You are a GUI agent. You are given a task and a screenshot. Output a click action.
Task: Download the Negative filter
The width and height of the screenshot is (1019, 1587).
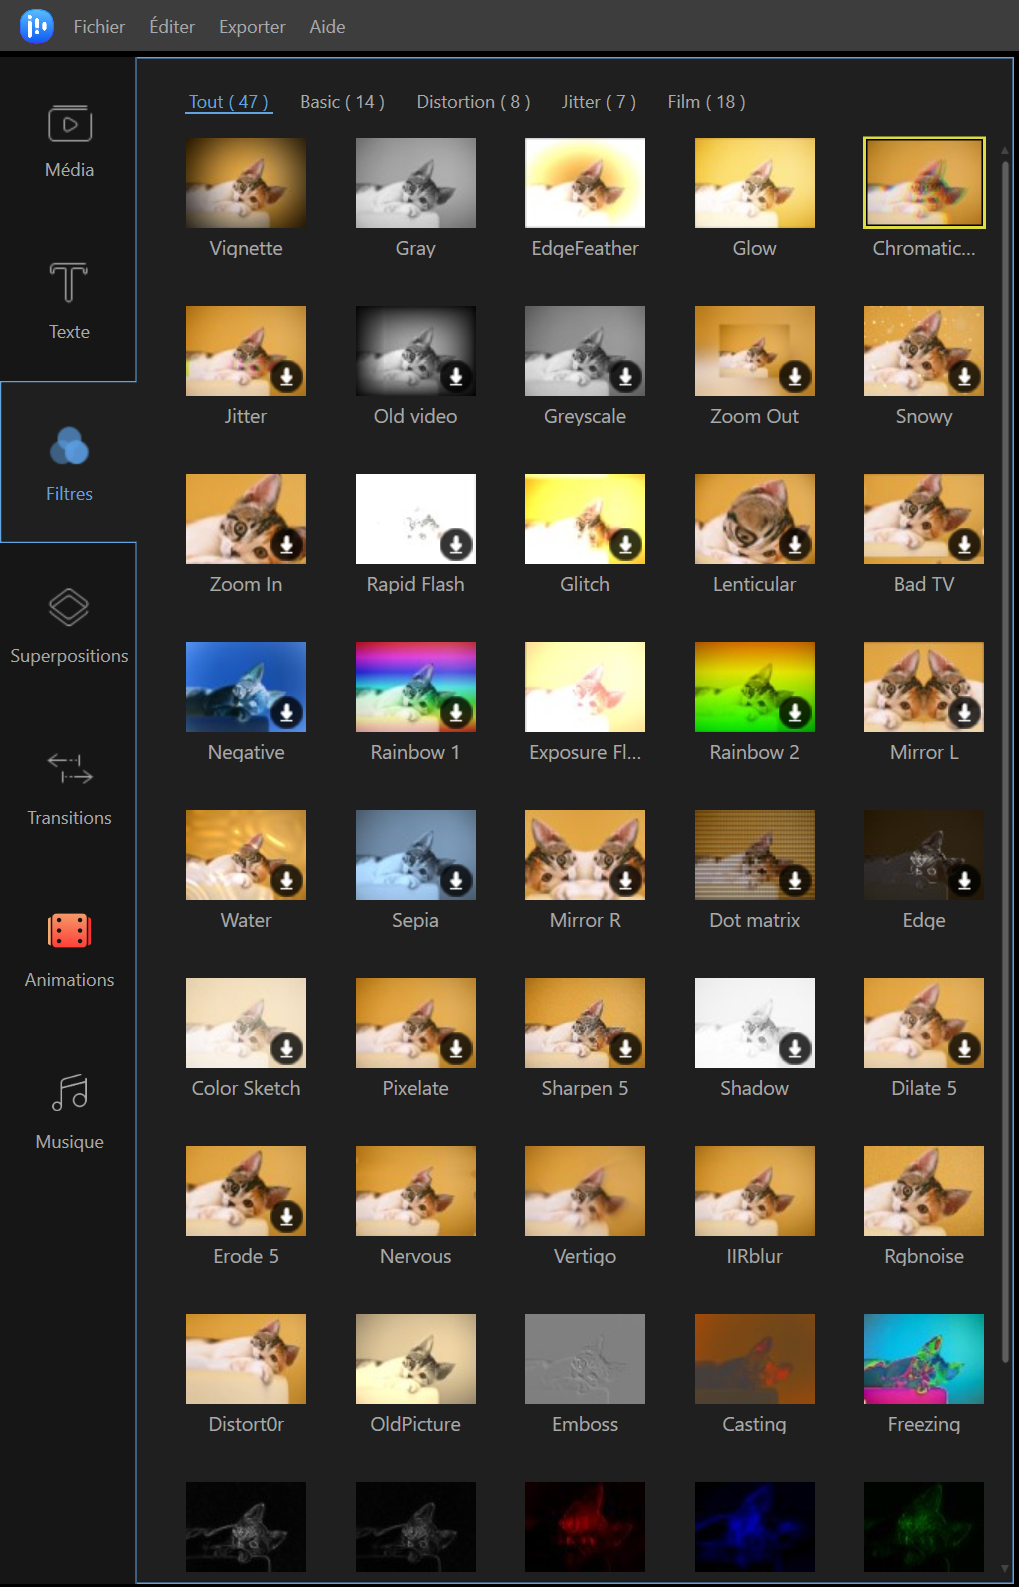point(286,713)
